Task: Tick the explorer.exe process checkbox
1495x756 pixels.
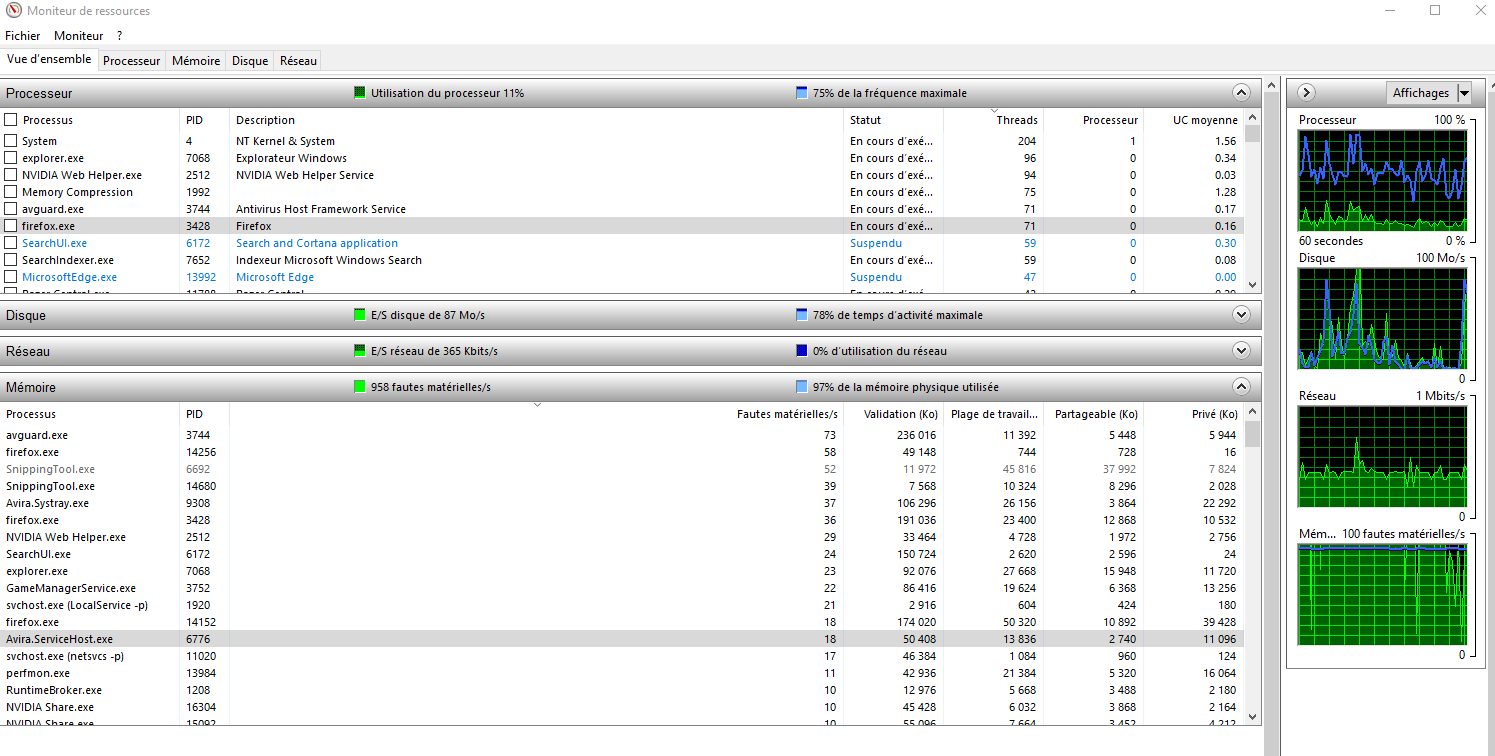Action: [x=11, y=158]
